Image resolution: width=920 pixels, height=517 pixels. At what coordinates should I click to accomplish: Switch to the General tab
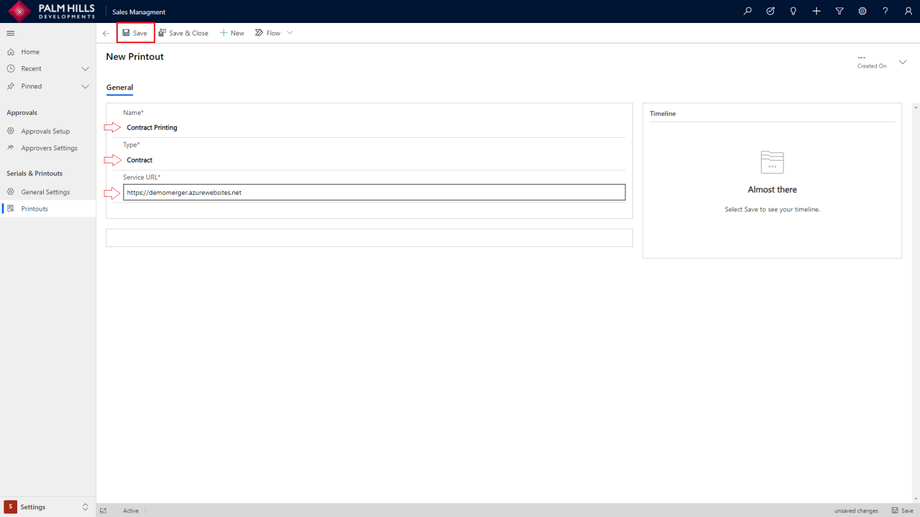[120, 87]
